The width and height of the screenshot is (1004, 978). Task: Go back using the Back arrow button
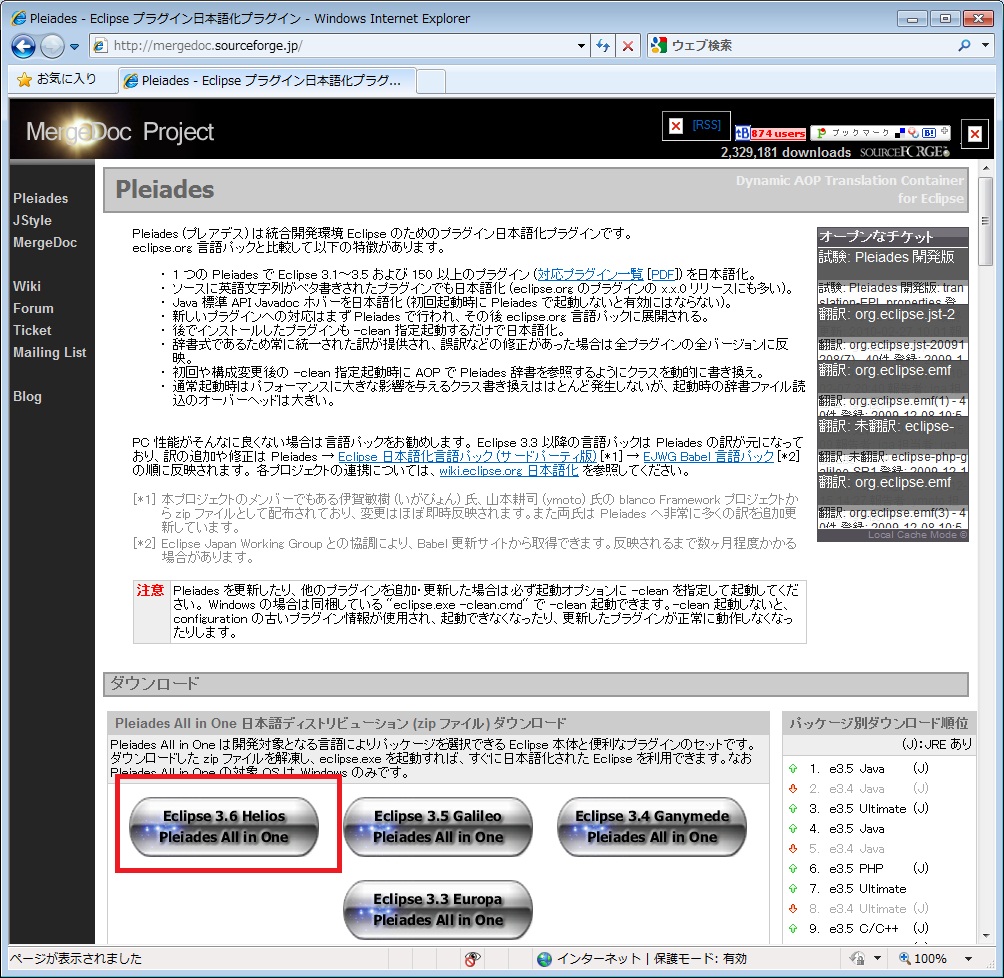tap(23, 46)
